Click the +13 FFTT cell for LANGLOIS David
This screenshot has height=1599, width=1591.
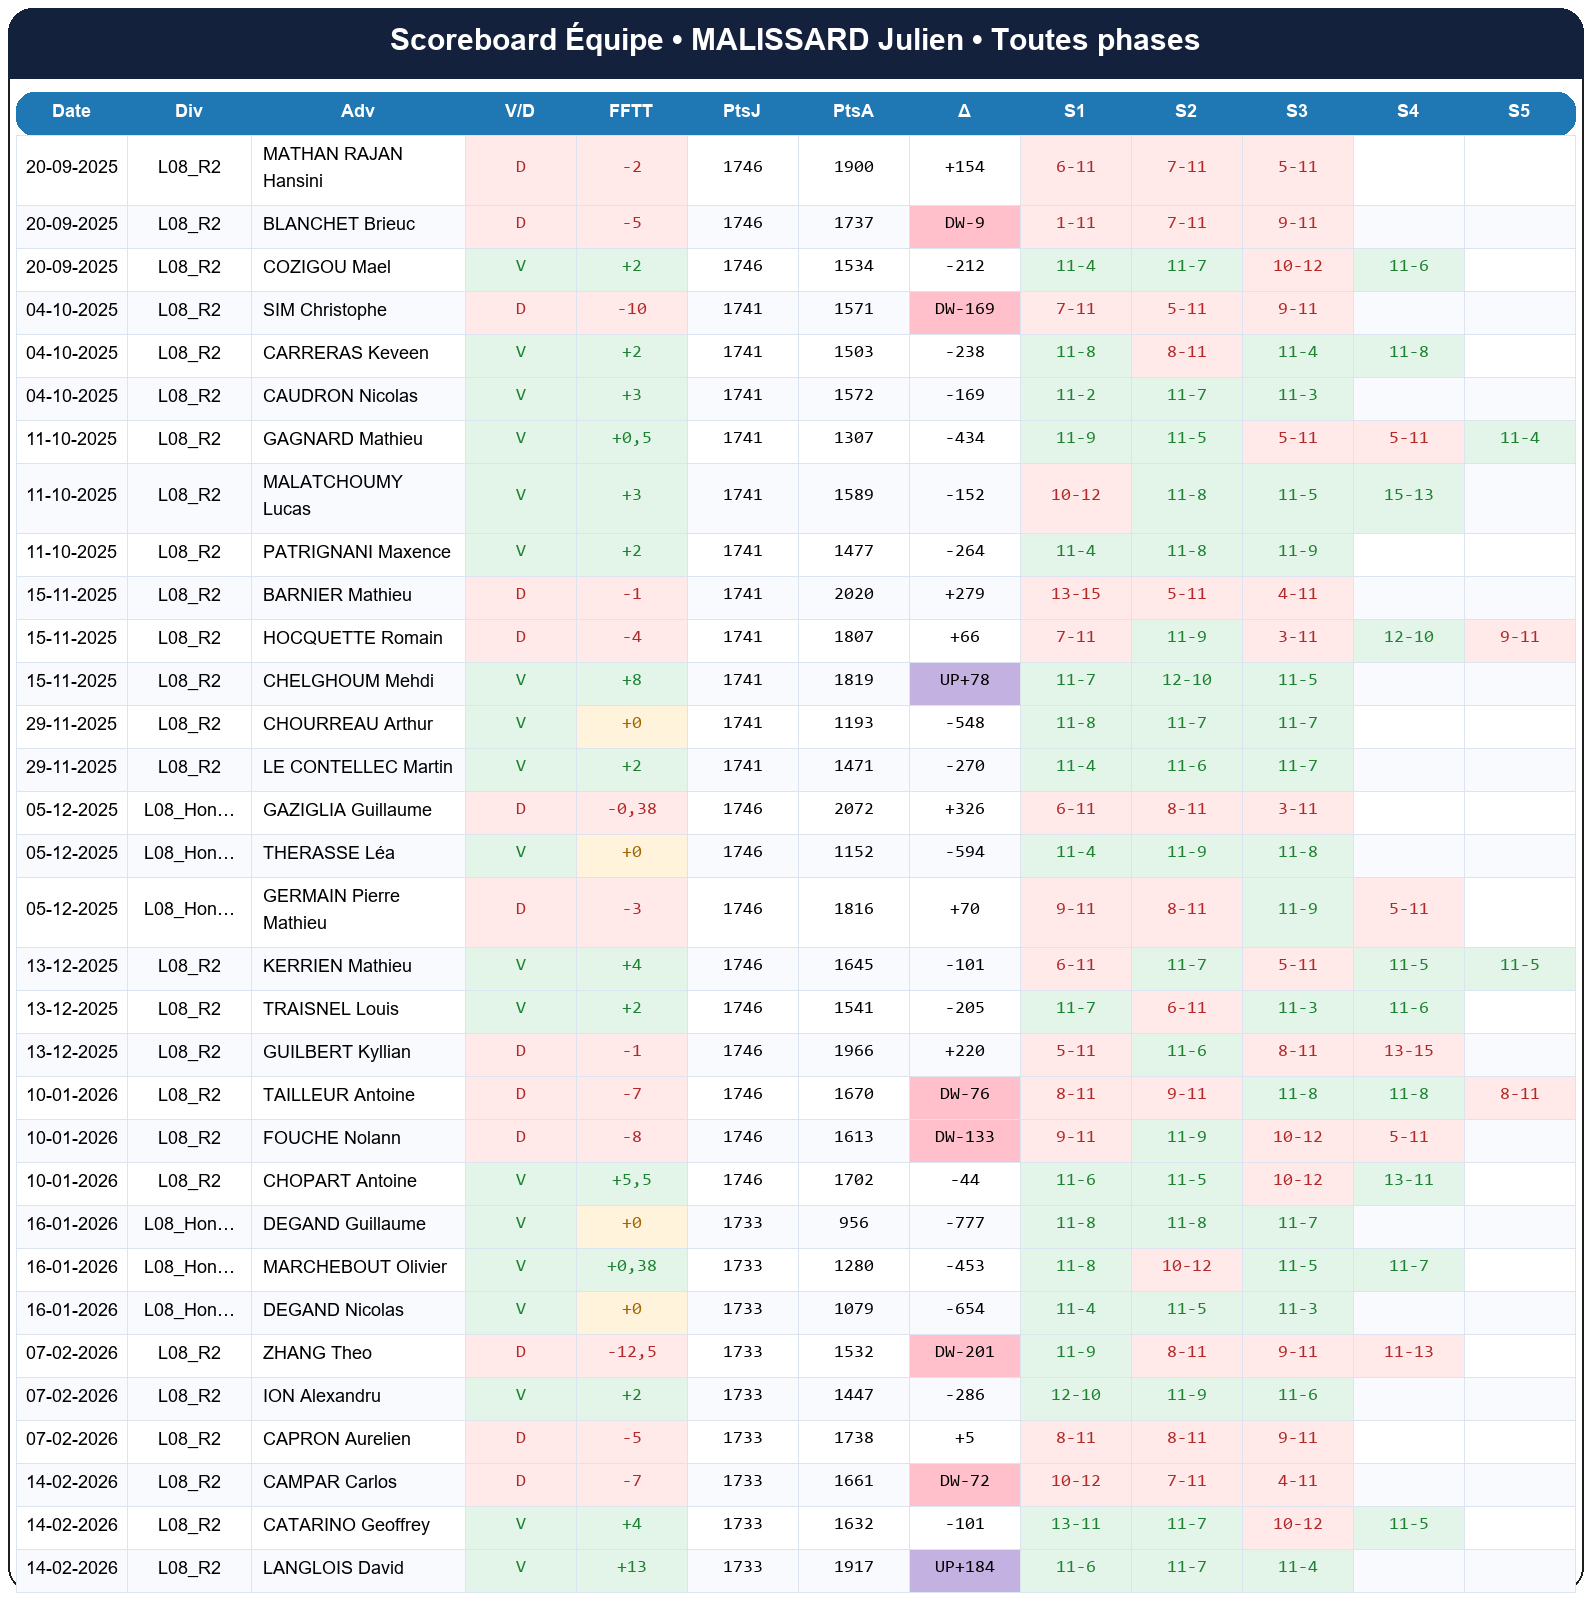[x=631, y=1567]
